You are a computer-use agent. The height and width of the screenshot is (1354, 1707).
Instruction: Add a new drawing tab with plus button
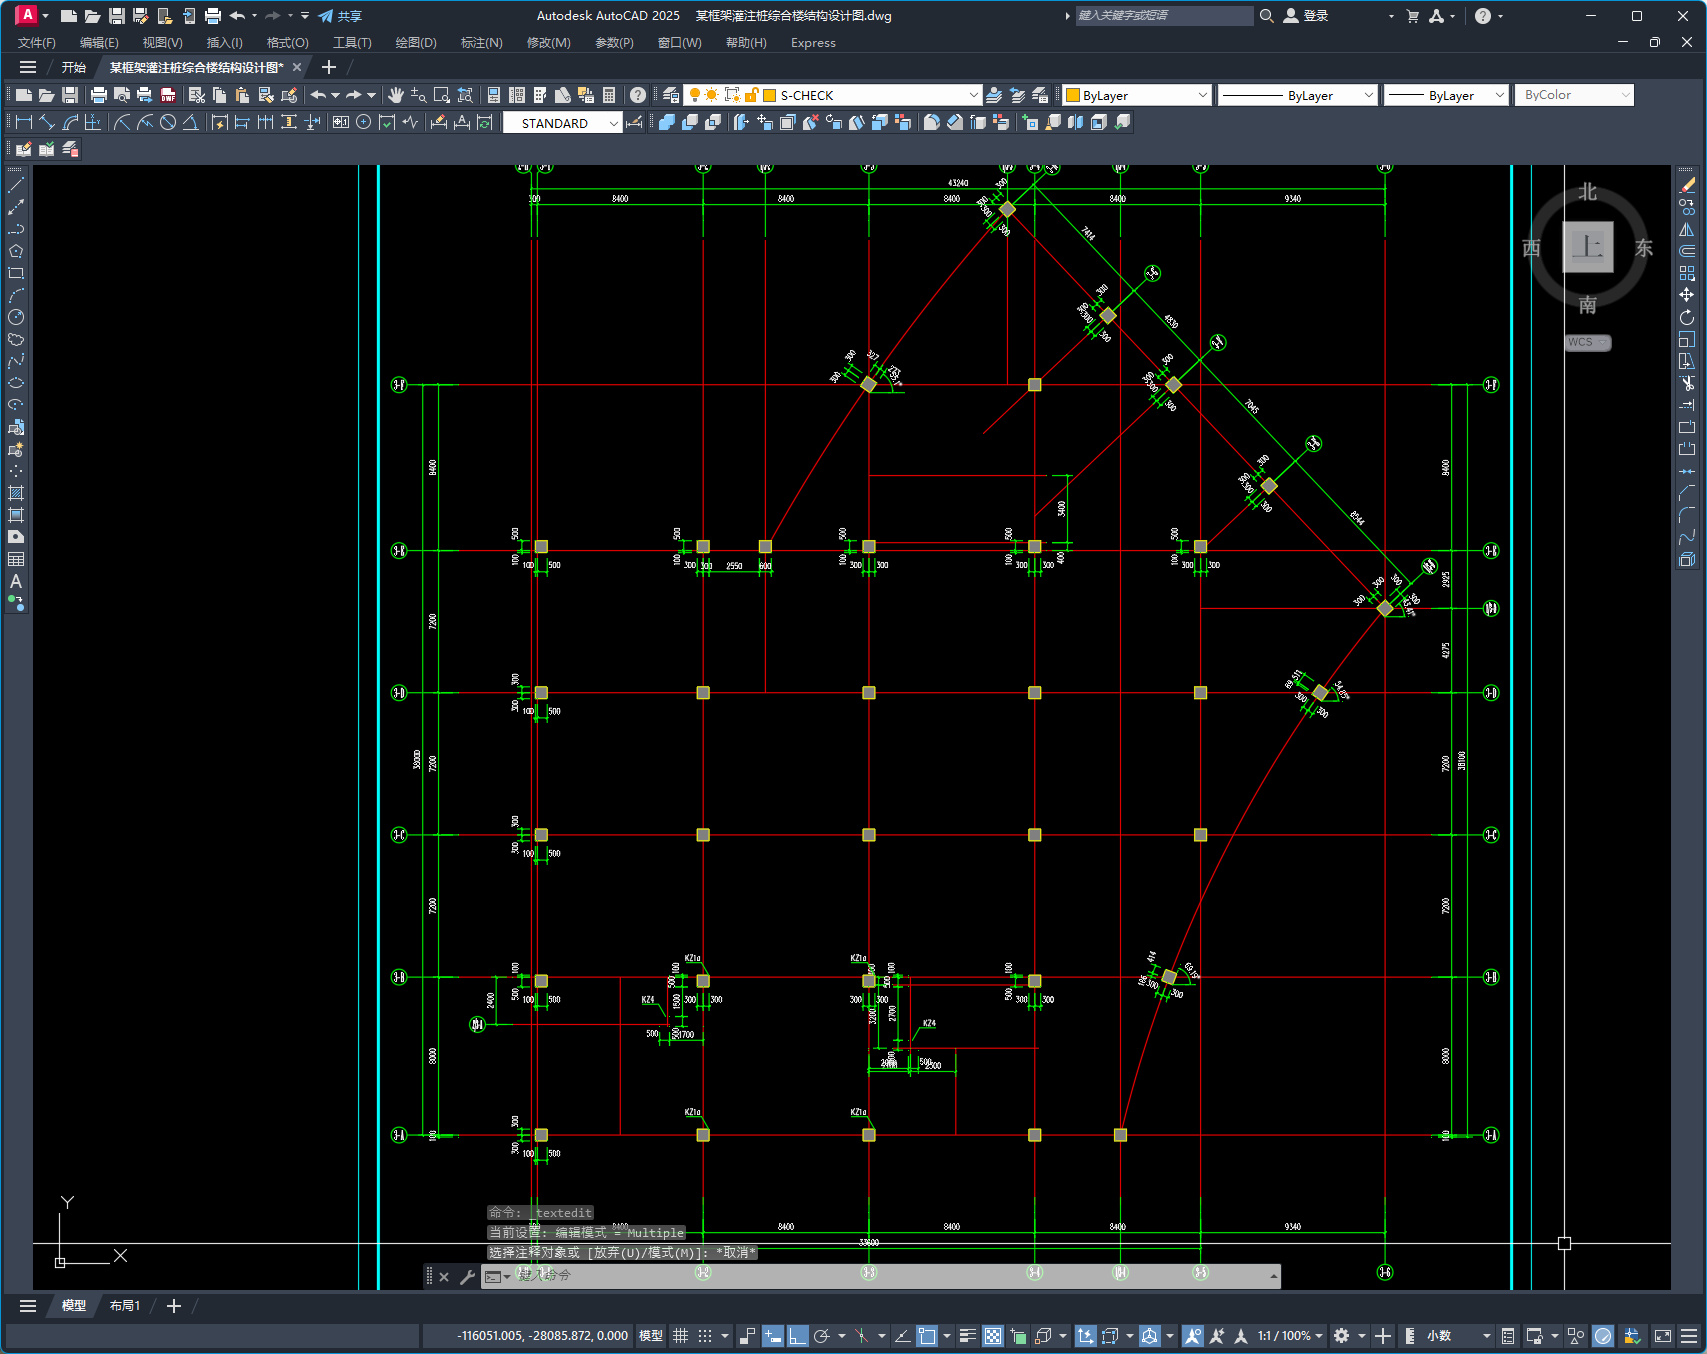point(329,67)
